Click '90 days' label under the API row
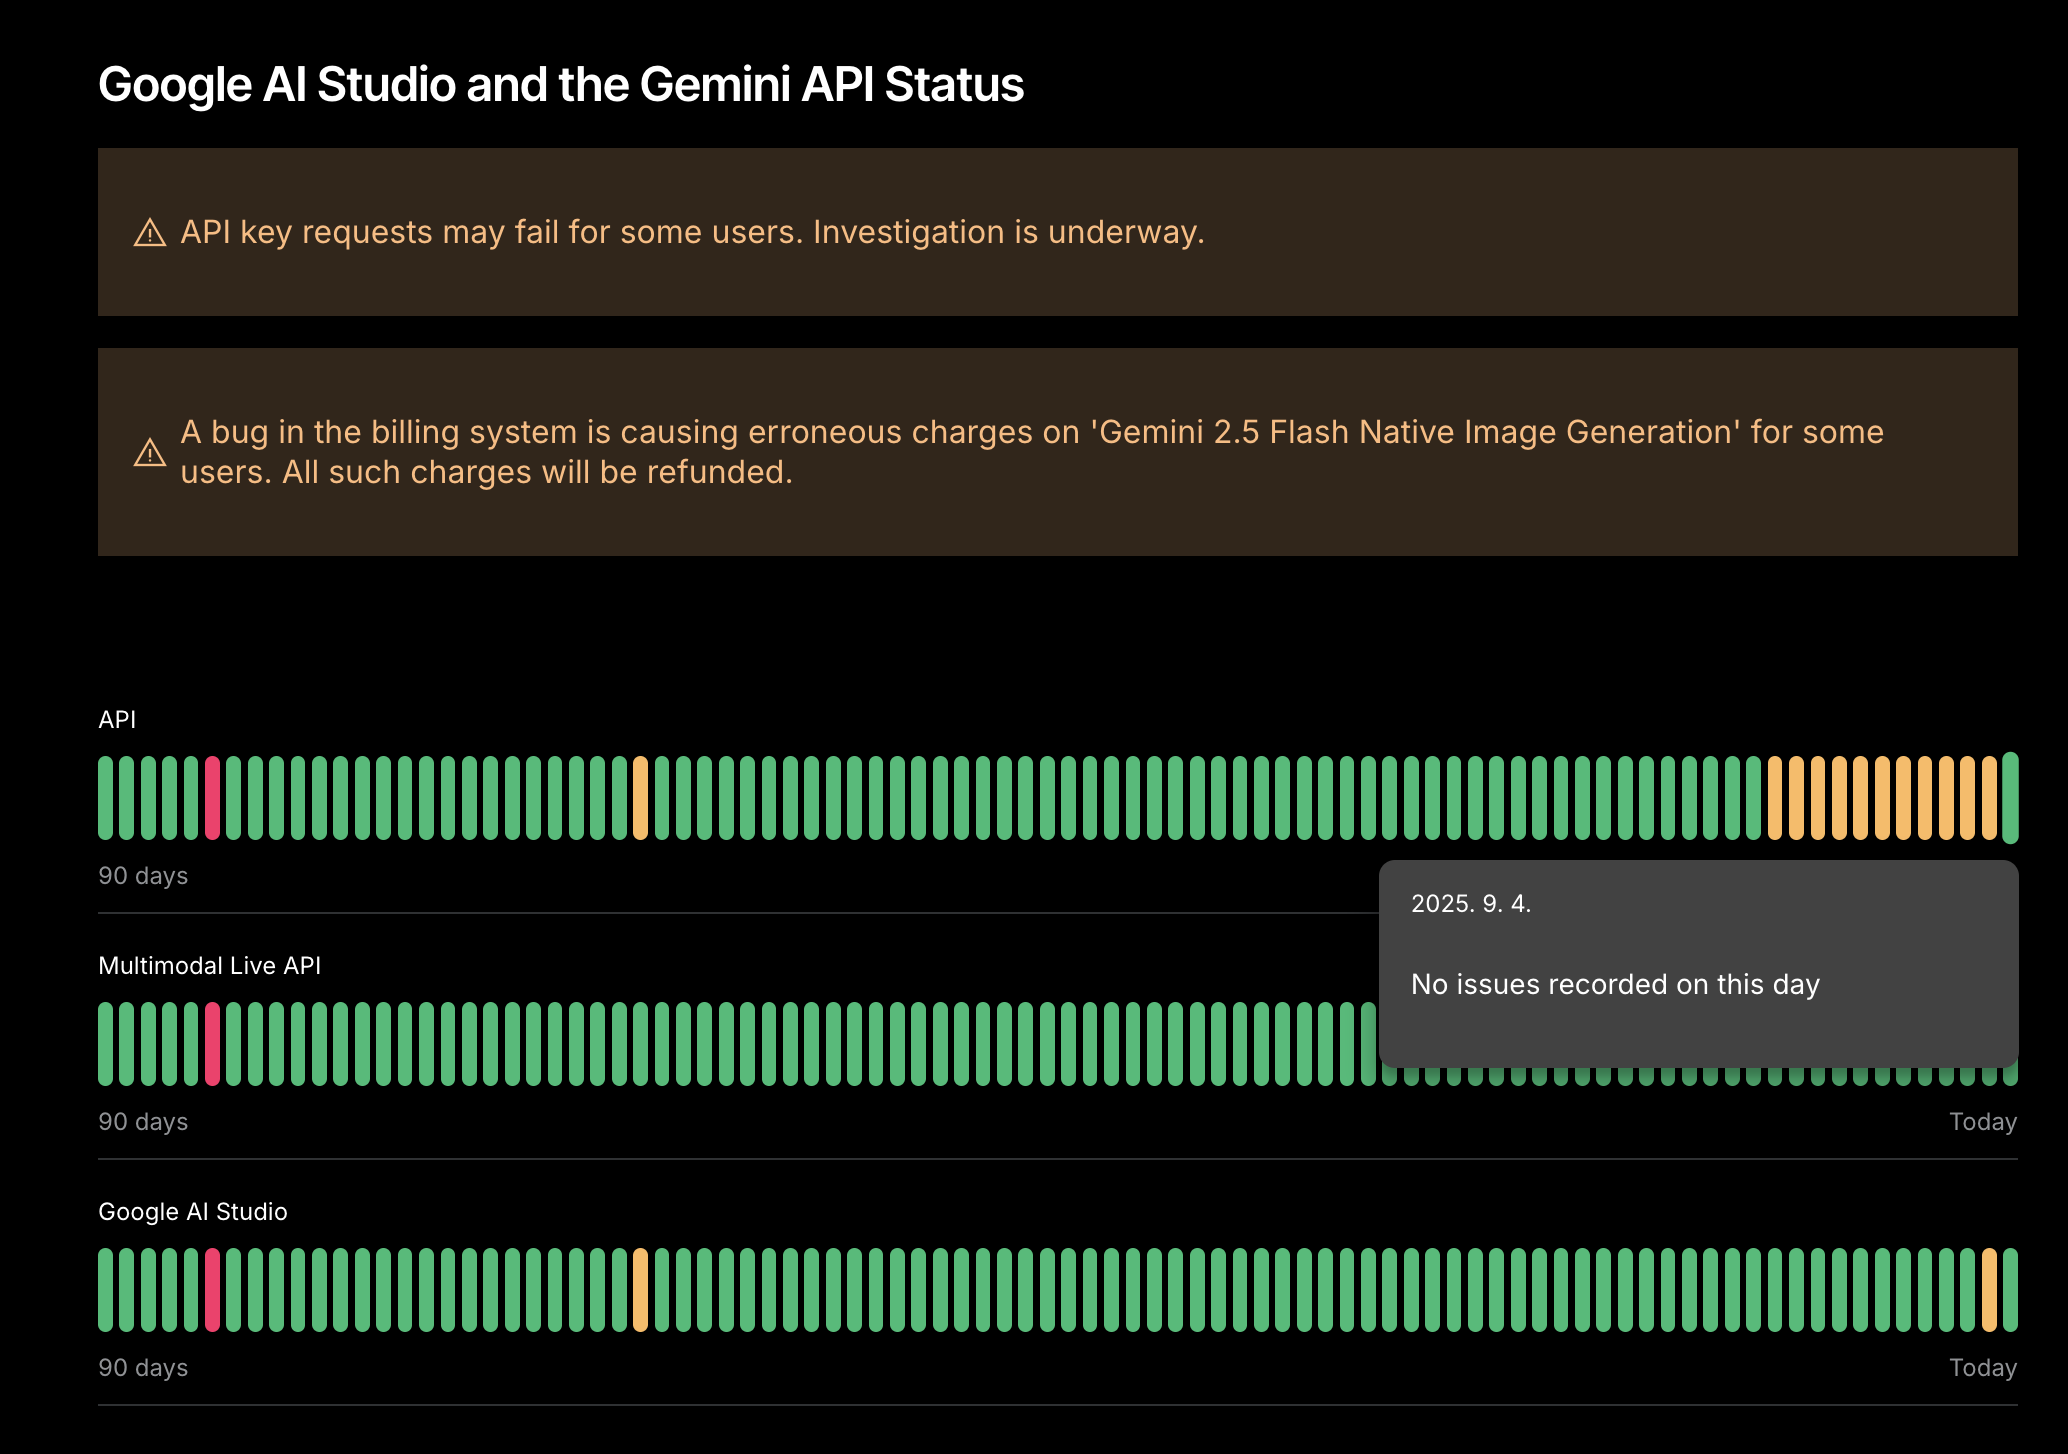This screenshot has width=2068, height=1454. click(x=143, y=875)
